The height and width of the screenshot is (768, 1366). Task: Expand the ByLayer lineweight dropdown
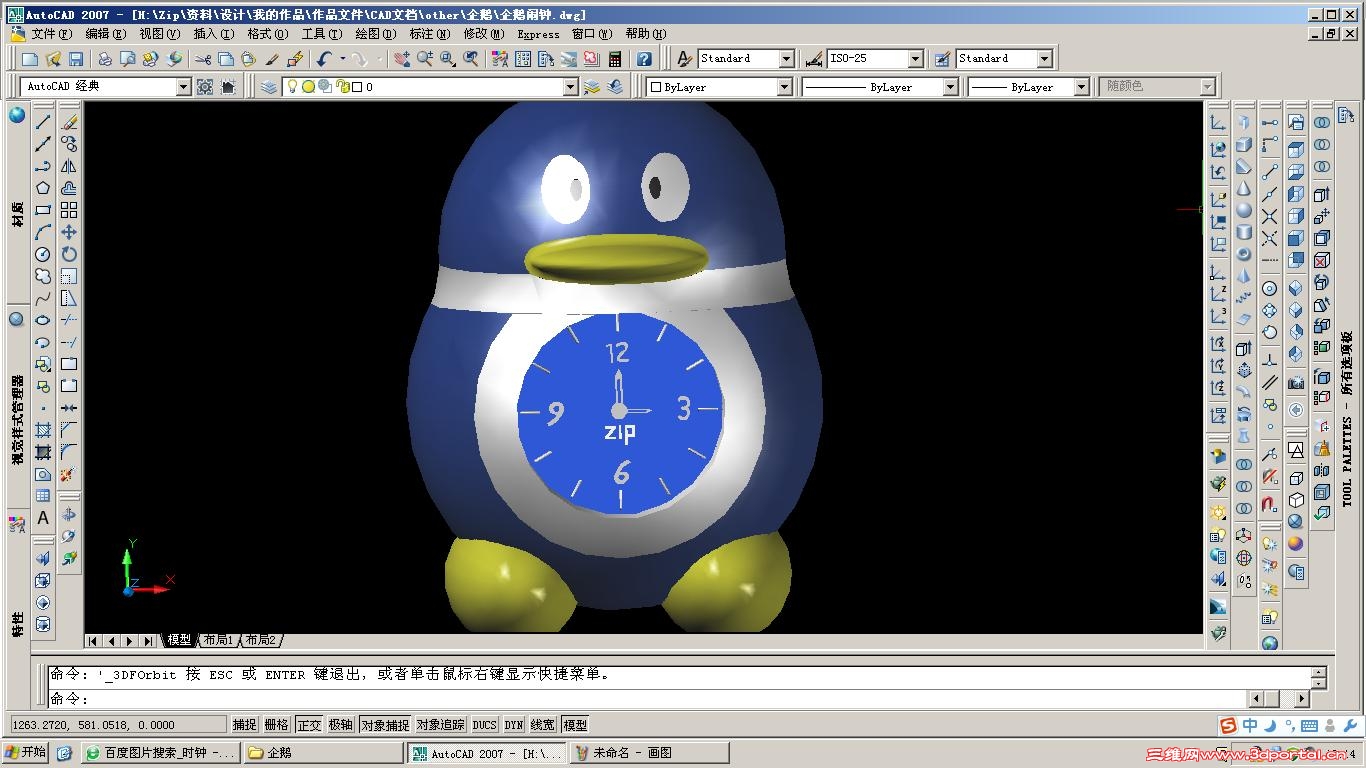pyautogui.click(x=1081, y=87)
